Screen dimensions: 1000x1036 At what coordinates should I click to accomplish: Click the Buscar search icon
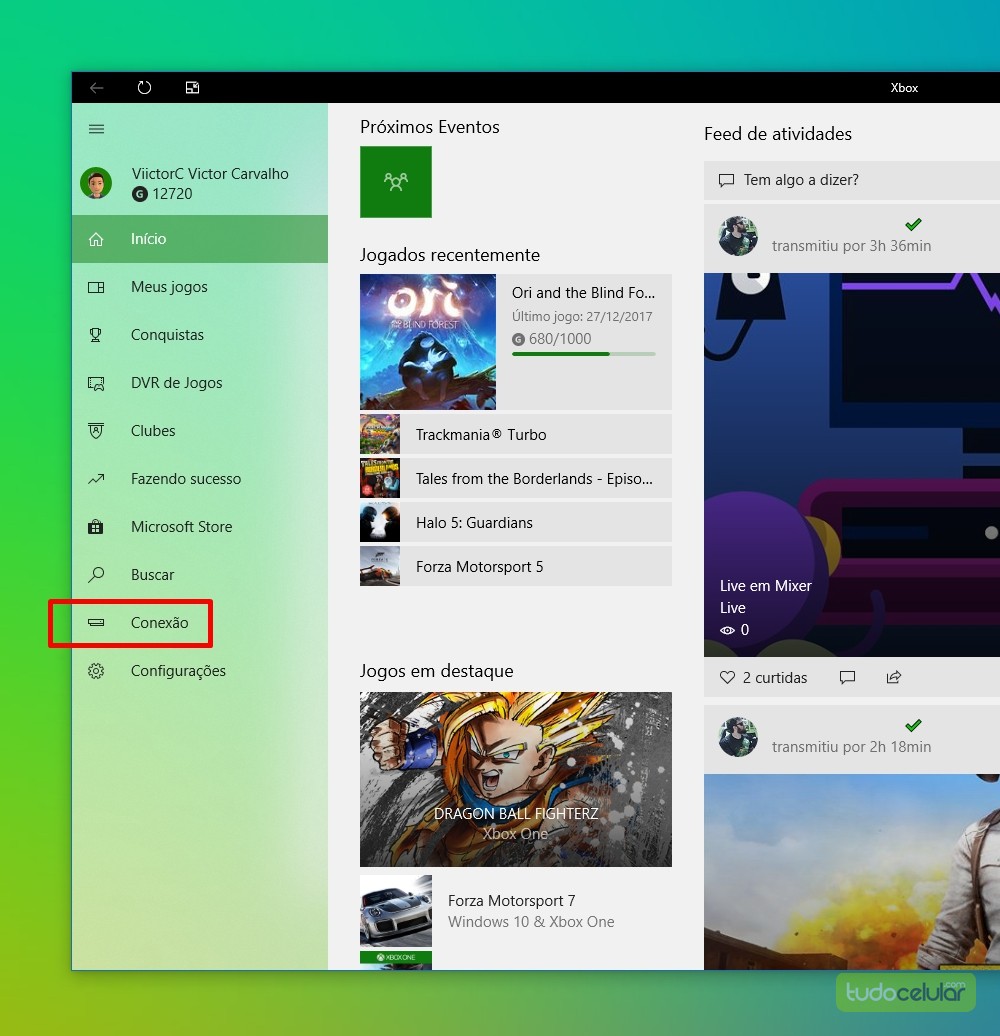(96, 575)
